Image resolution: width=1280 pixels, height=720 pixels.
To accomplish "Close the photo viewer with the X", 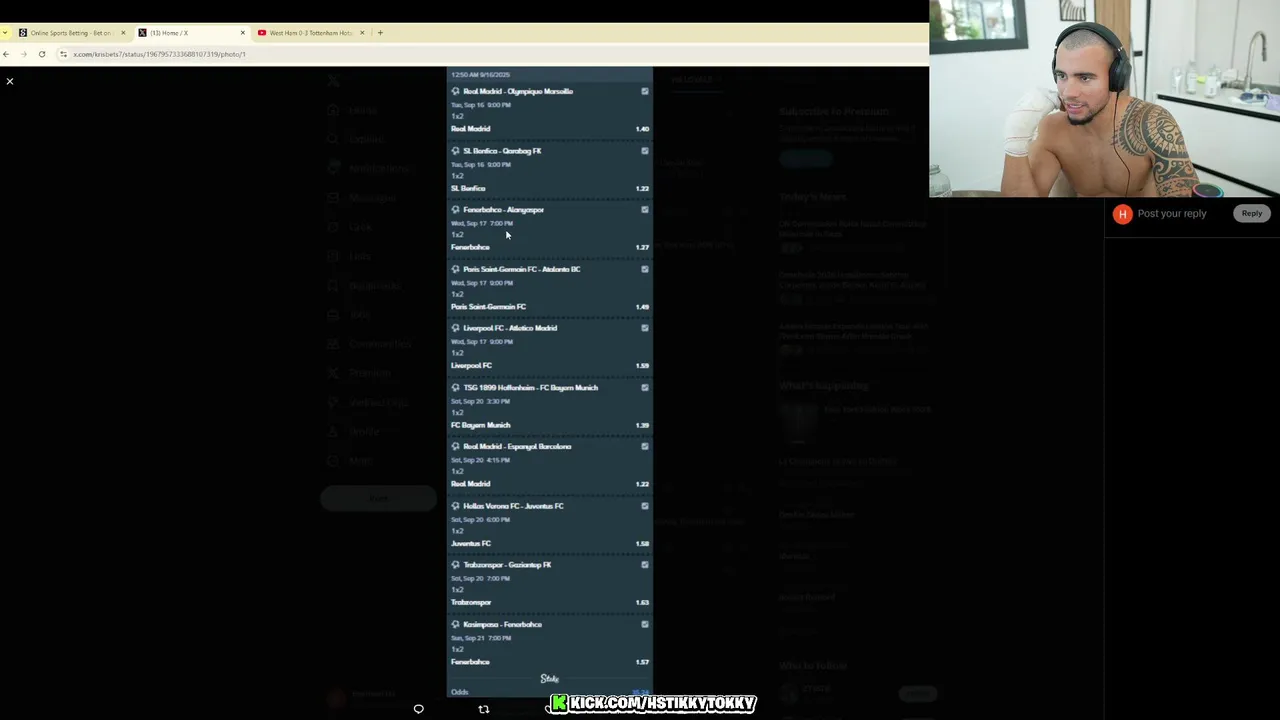I will [10, 81].
